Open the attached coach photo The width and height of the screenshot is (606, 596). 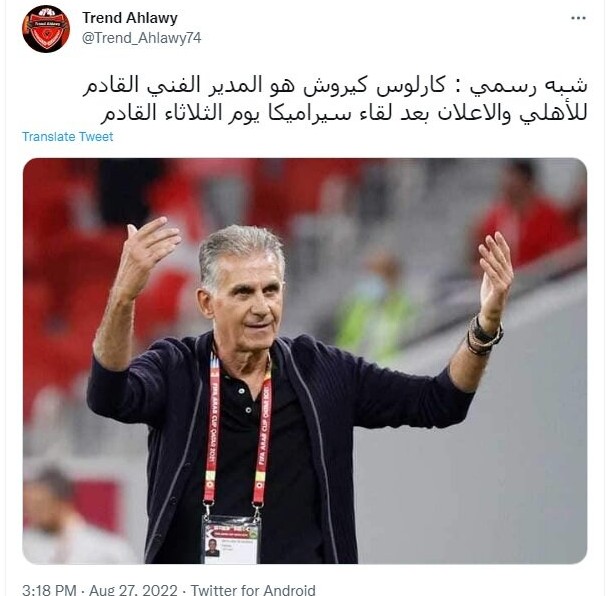click(305, 361)
